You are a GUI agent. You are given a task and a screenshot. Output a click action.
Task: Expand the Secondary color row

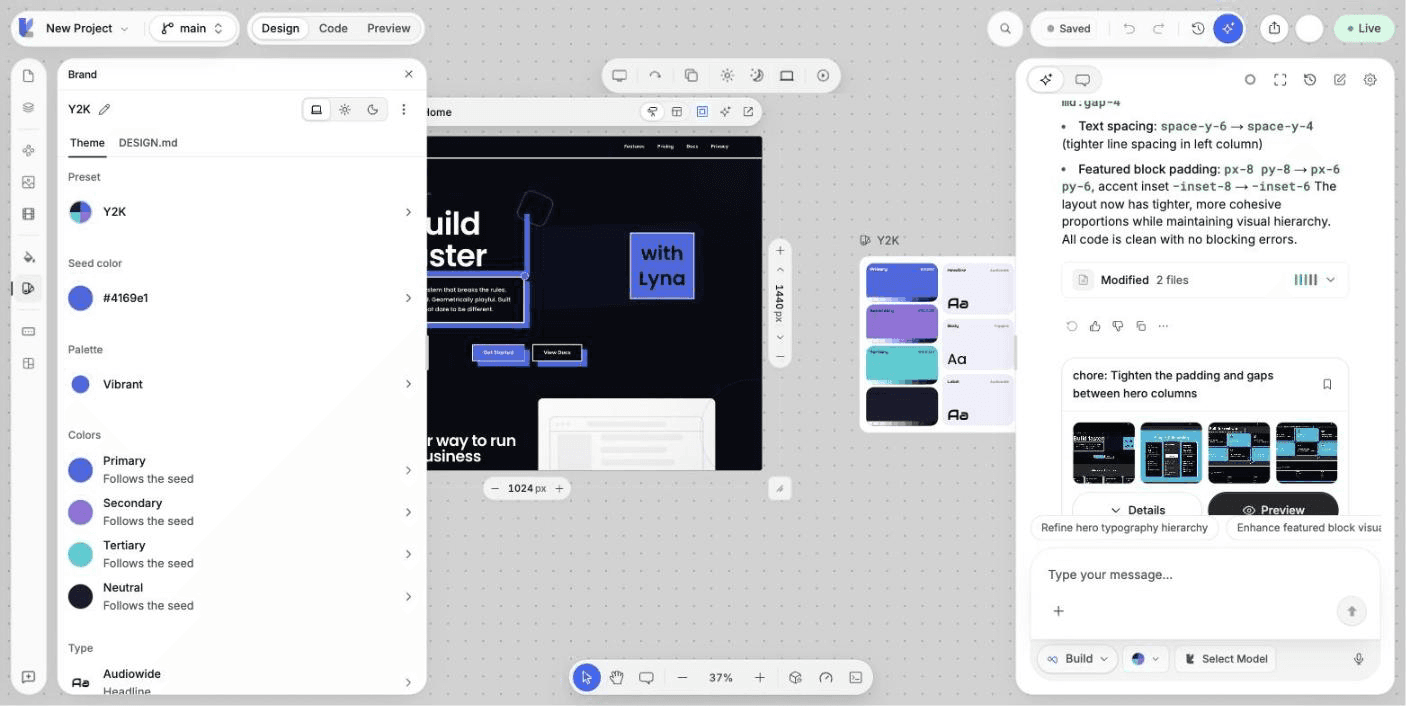click(240, 512)
